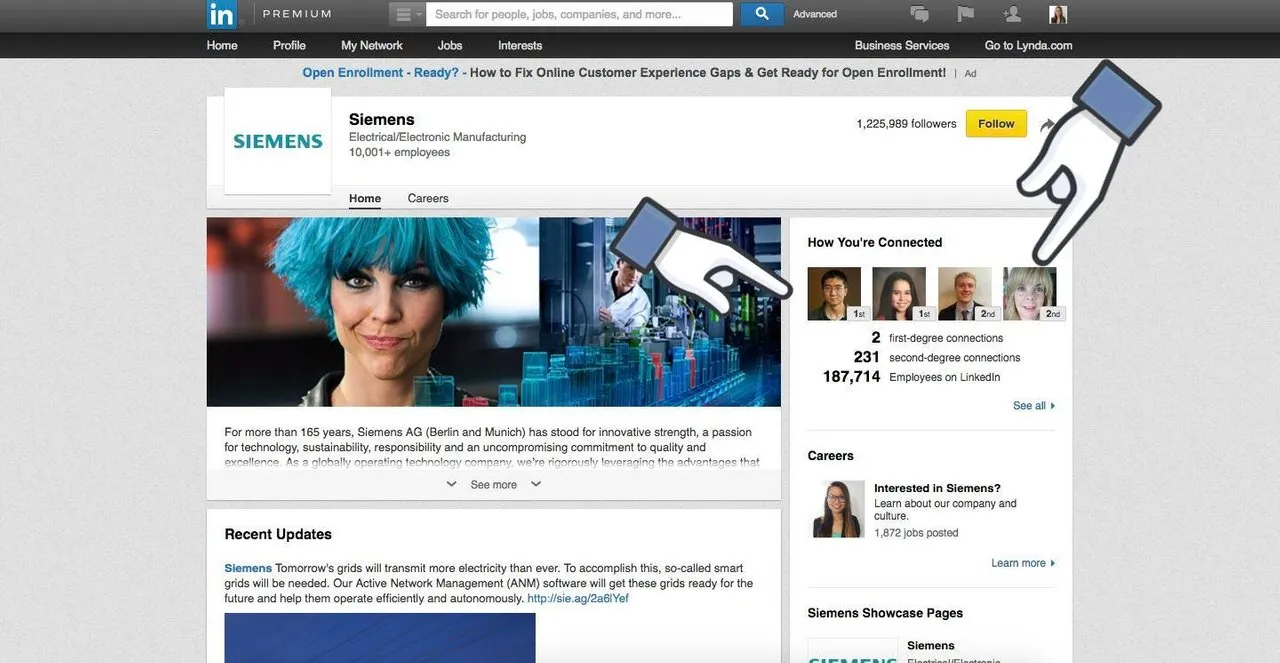Click Electrical/Electronic Manufacturing industry text
1280x663 pixels.
tap(437, 137)
